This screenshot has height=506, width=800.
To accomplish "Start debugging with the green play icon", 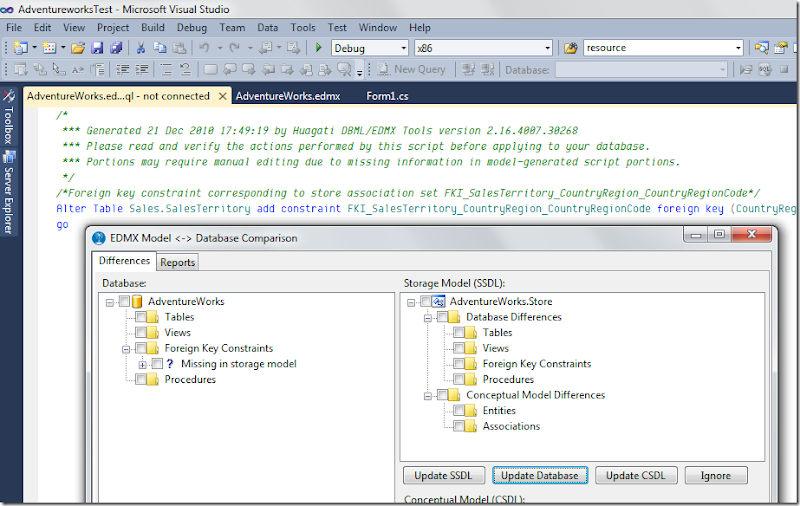I will tap(318, 48).
